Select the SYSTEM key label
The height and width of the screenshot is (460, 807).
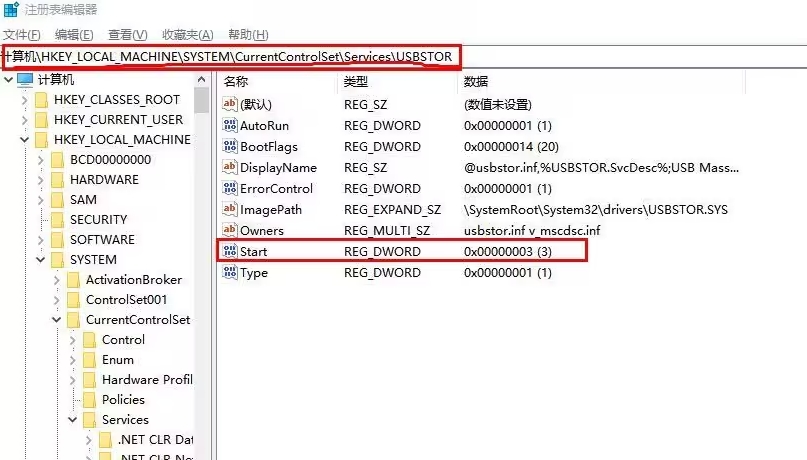(x=93, y=260)
